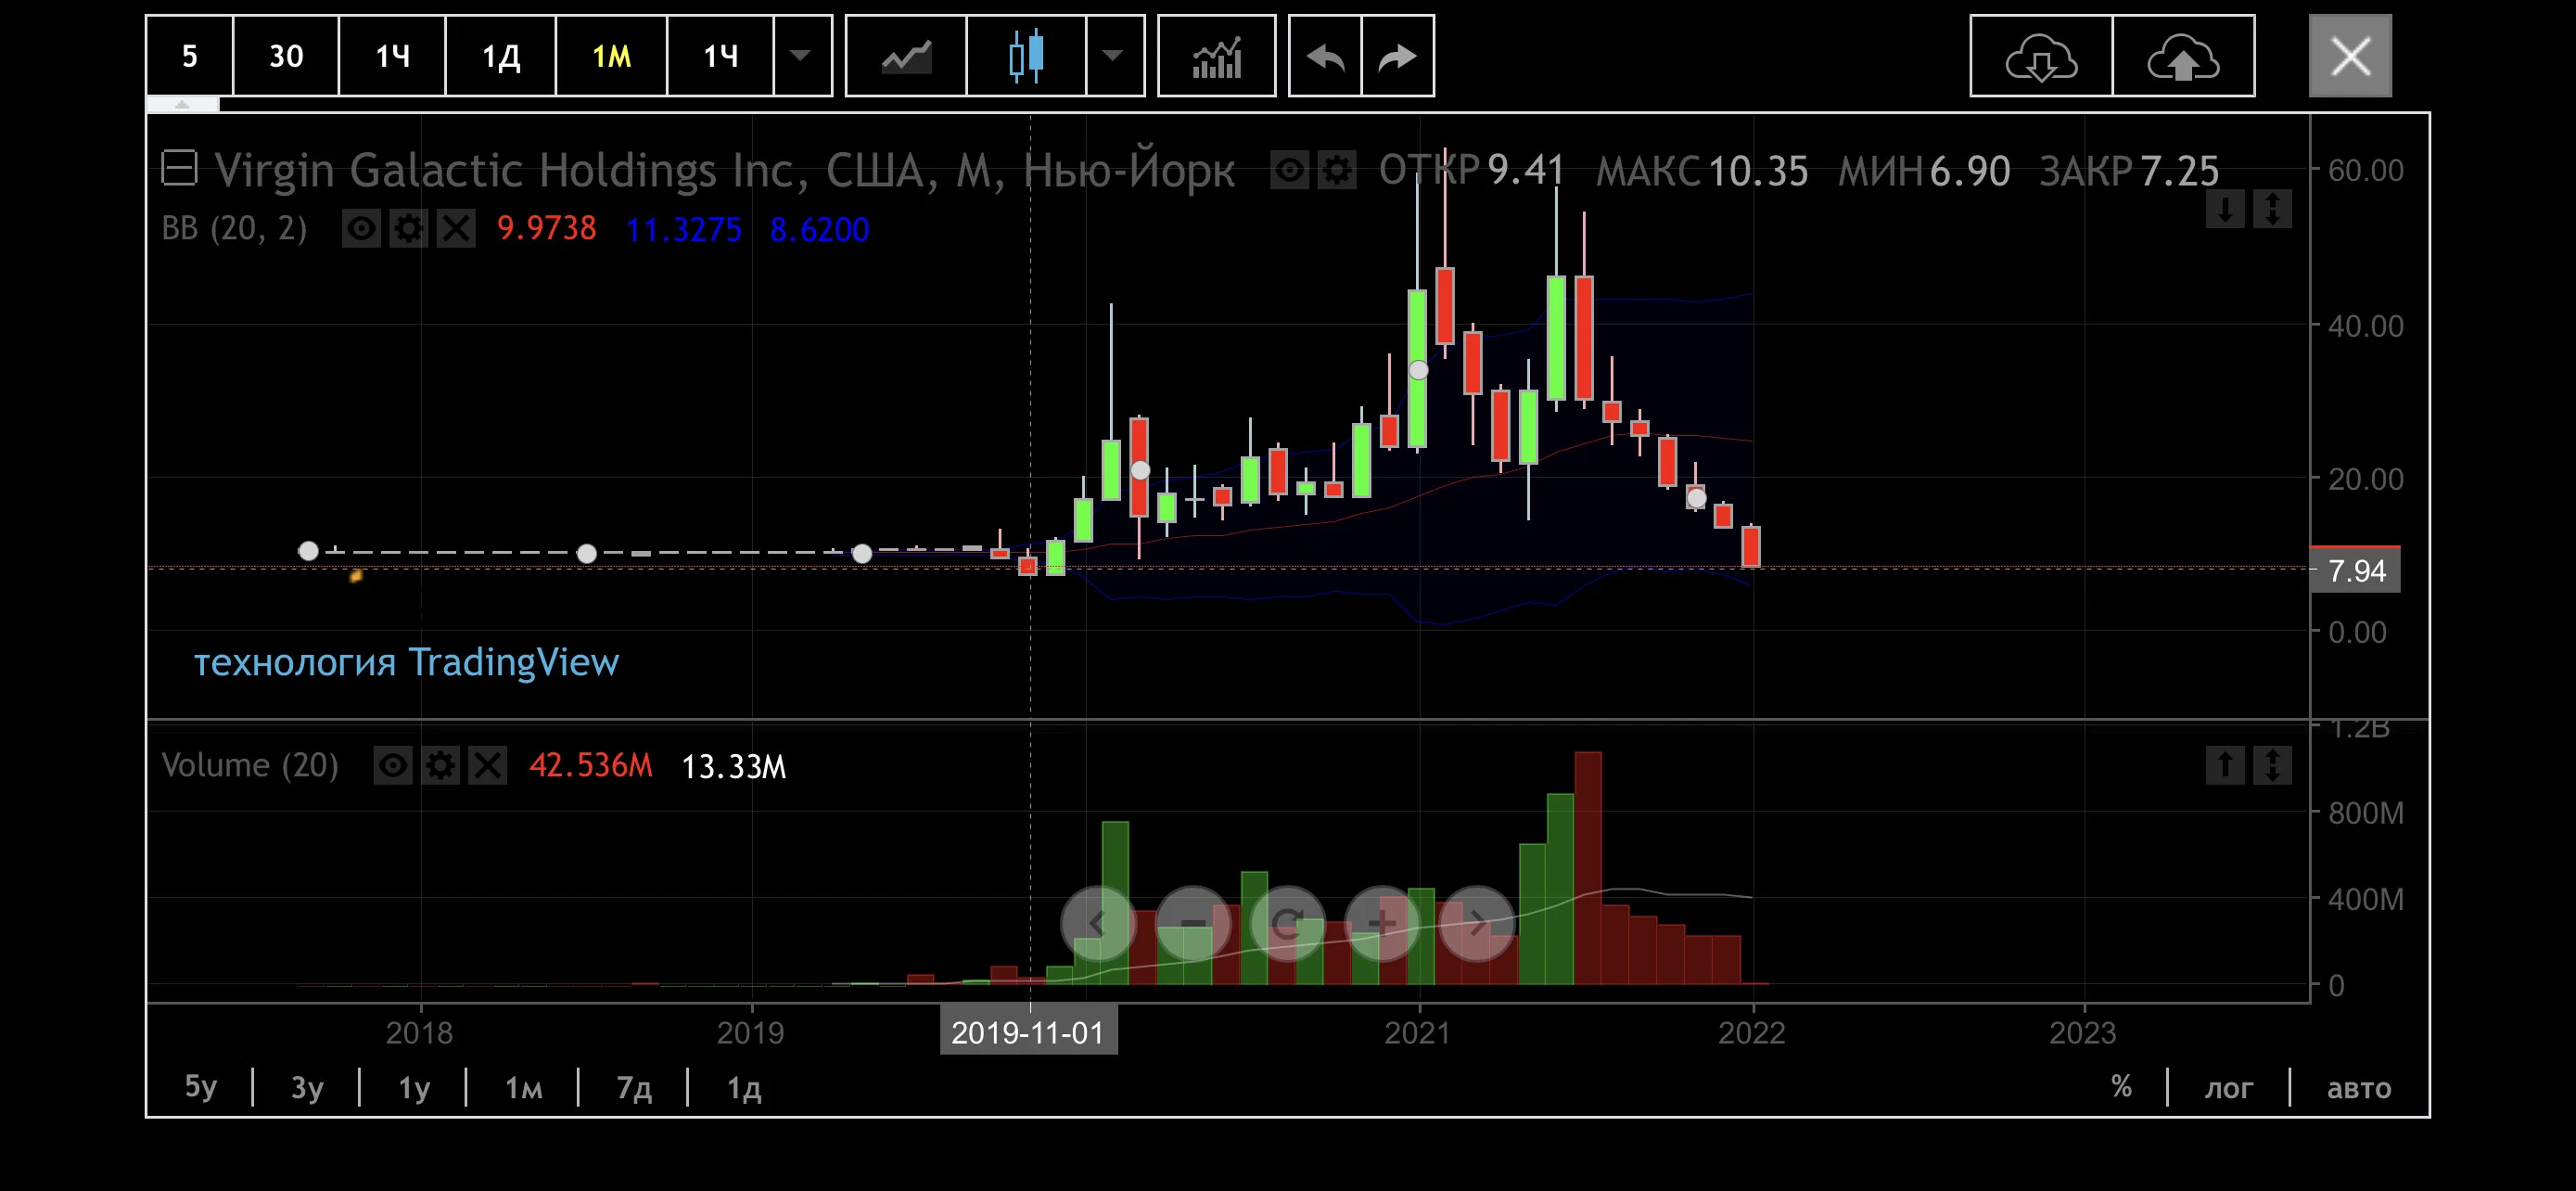
Task: Switch to line chart style
Action: tap(906, 56)
